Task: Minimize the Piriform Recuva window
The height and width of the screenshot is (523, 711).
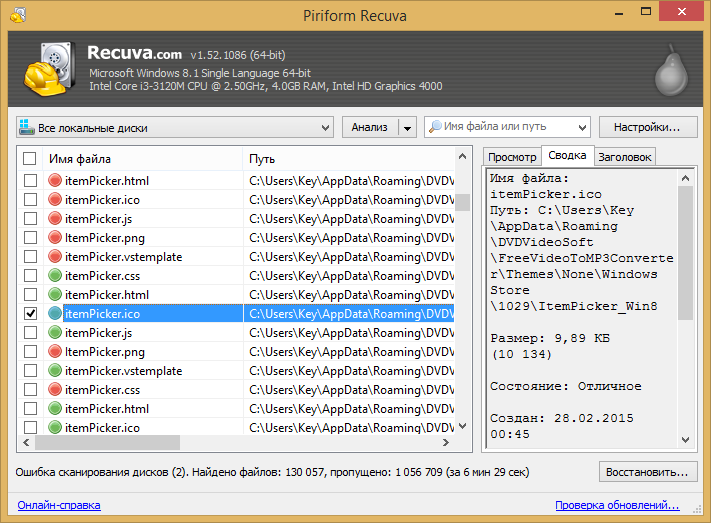Action: (x=618, y=12)
